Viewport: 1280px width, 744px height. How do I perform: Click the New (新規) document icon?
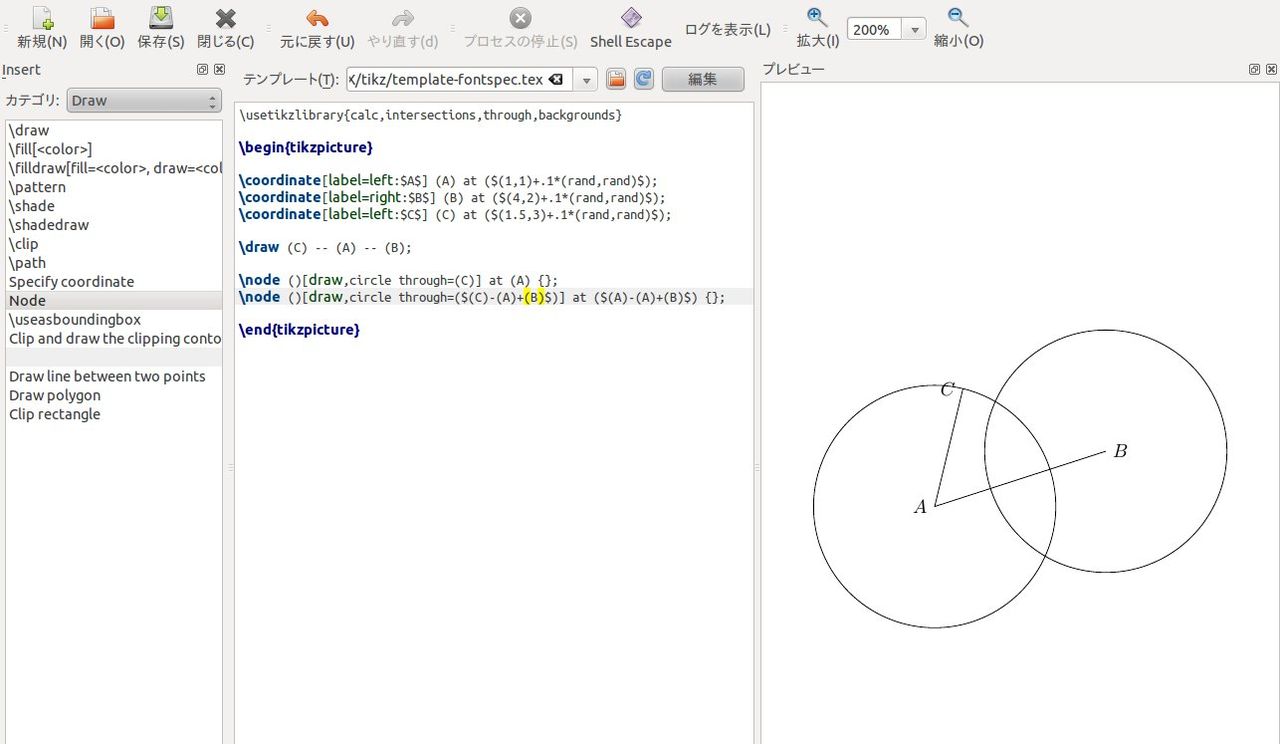[42, 18]
